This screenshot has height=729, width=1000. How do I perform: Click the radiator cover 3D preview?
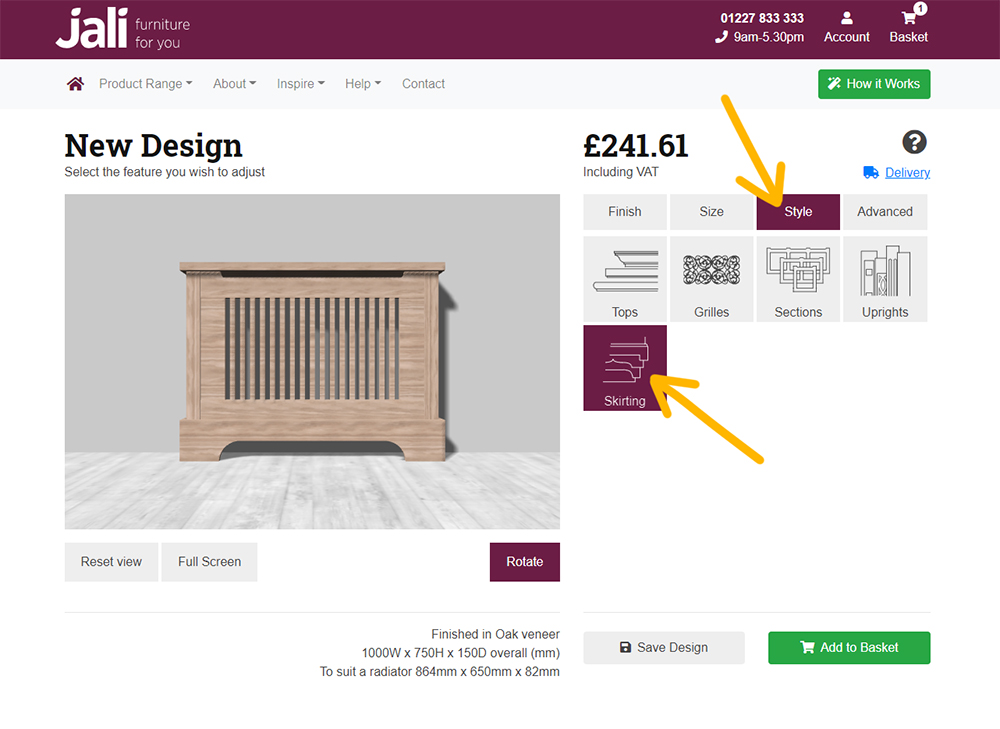[x=312, y=362]
